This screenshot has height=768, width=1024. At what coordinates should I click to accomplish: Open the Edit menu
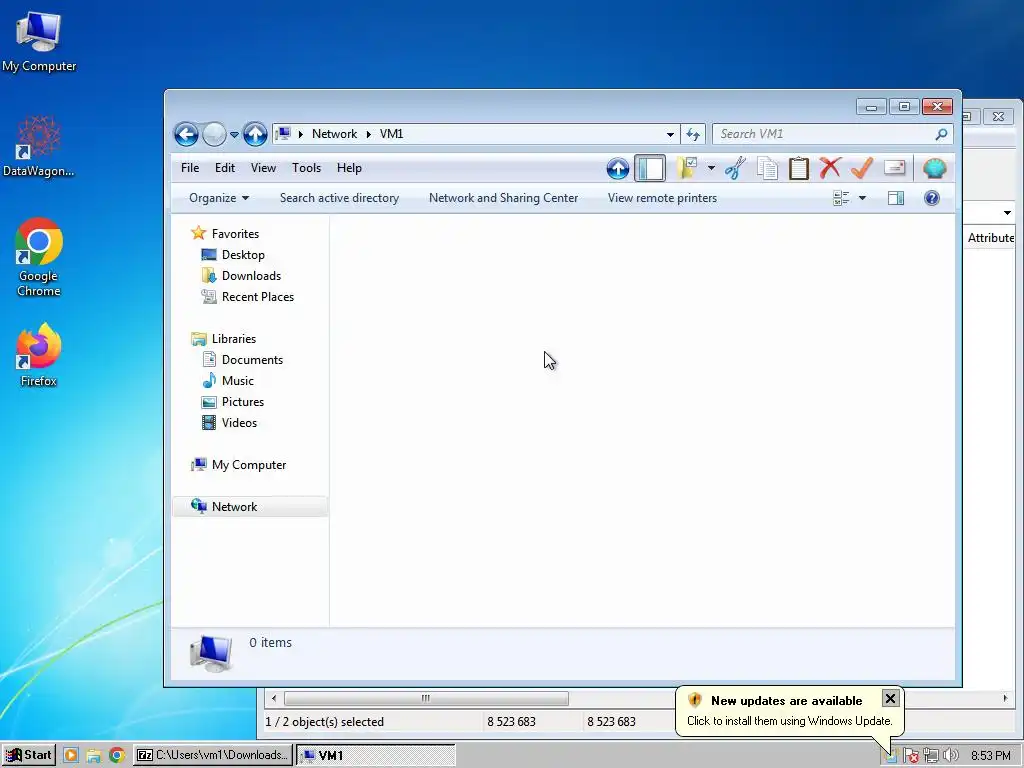coord(225,168)
